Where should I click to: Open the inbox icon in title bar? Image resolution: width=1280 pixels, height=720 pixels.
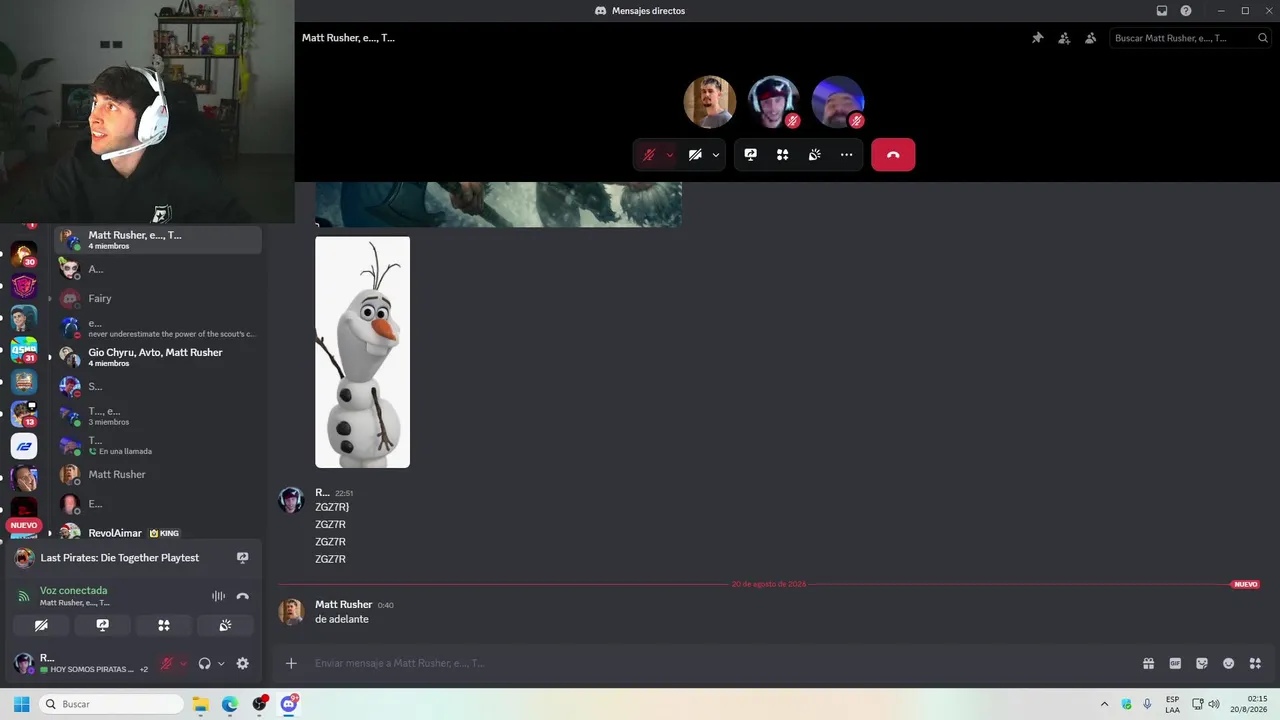coord(1161,11)
